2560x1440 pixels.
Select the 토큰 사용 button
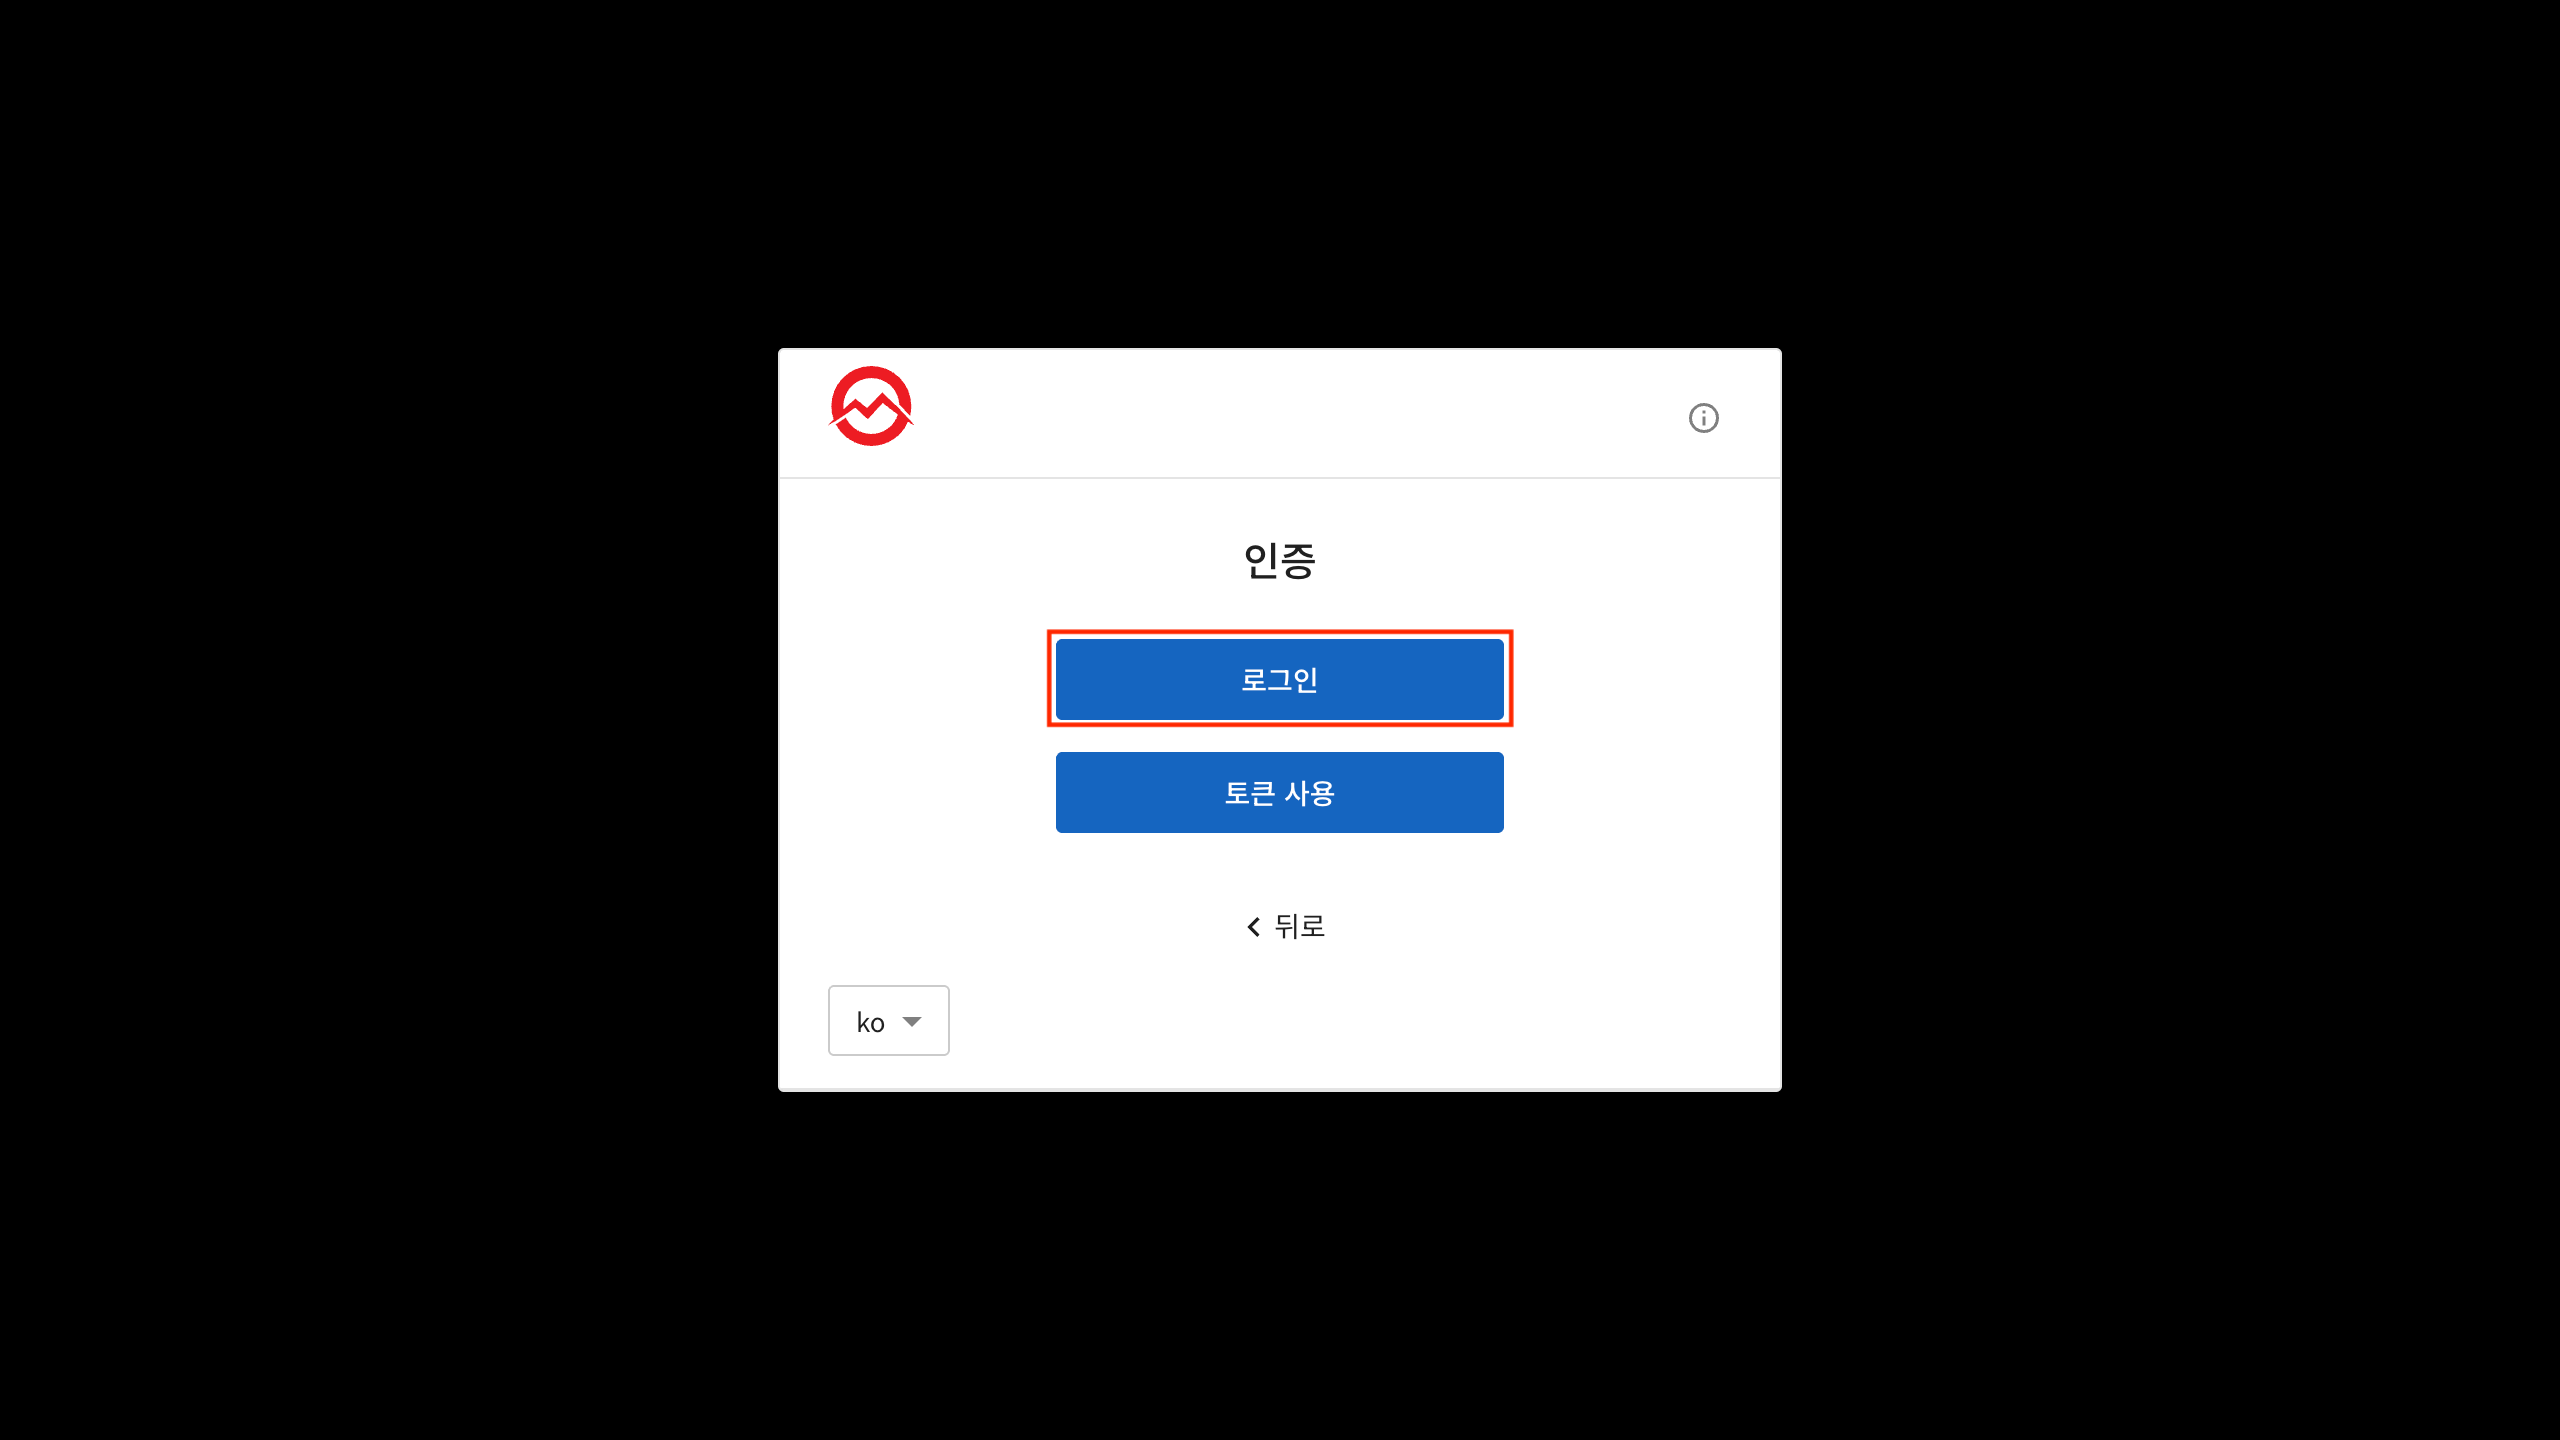click(x=1279, y=792)
